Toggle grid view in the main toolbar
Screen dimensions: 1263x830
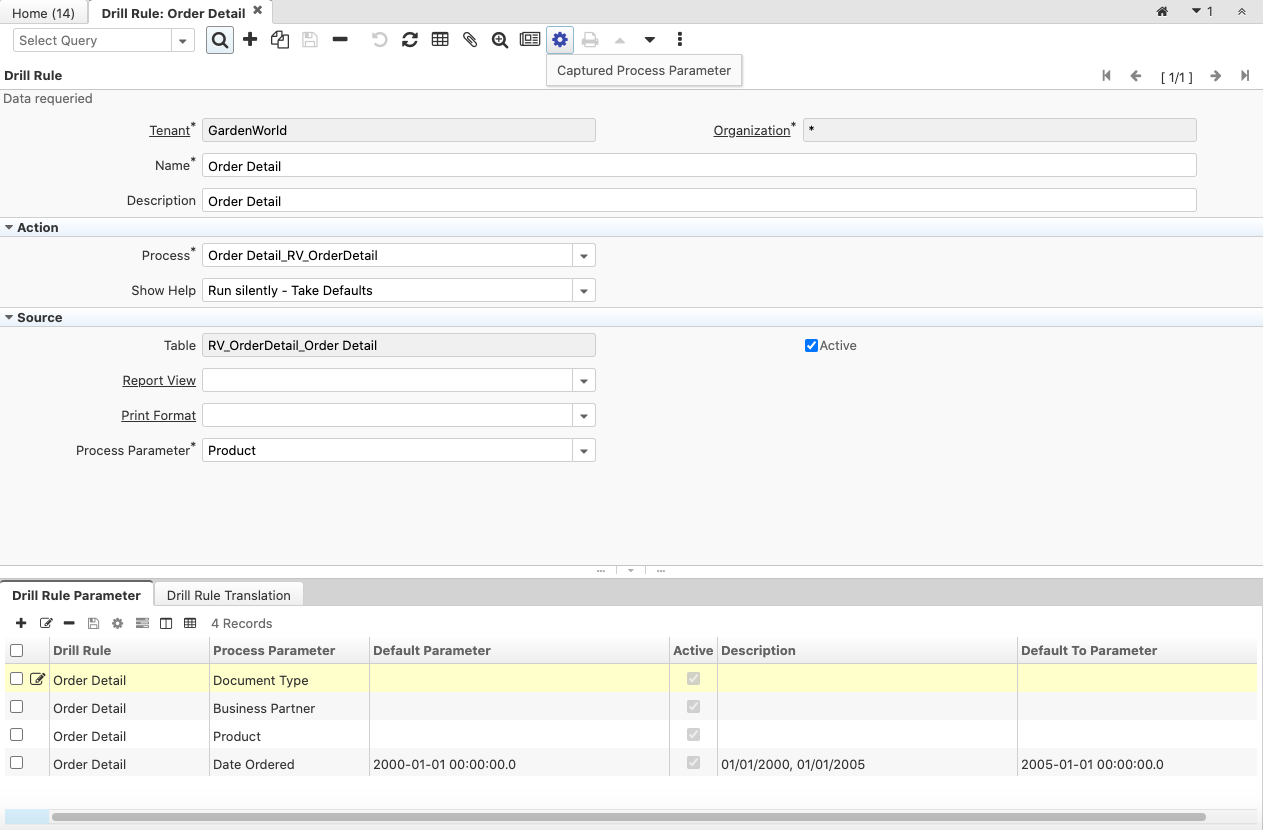(x=440, y=40)
